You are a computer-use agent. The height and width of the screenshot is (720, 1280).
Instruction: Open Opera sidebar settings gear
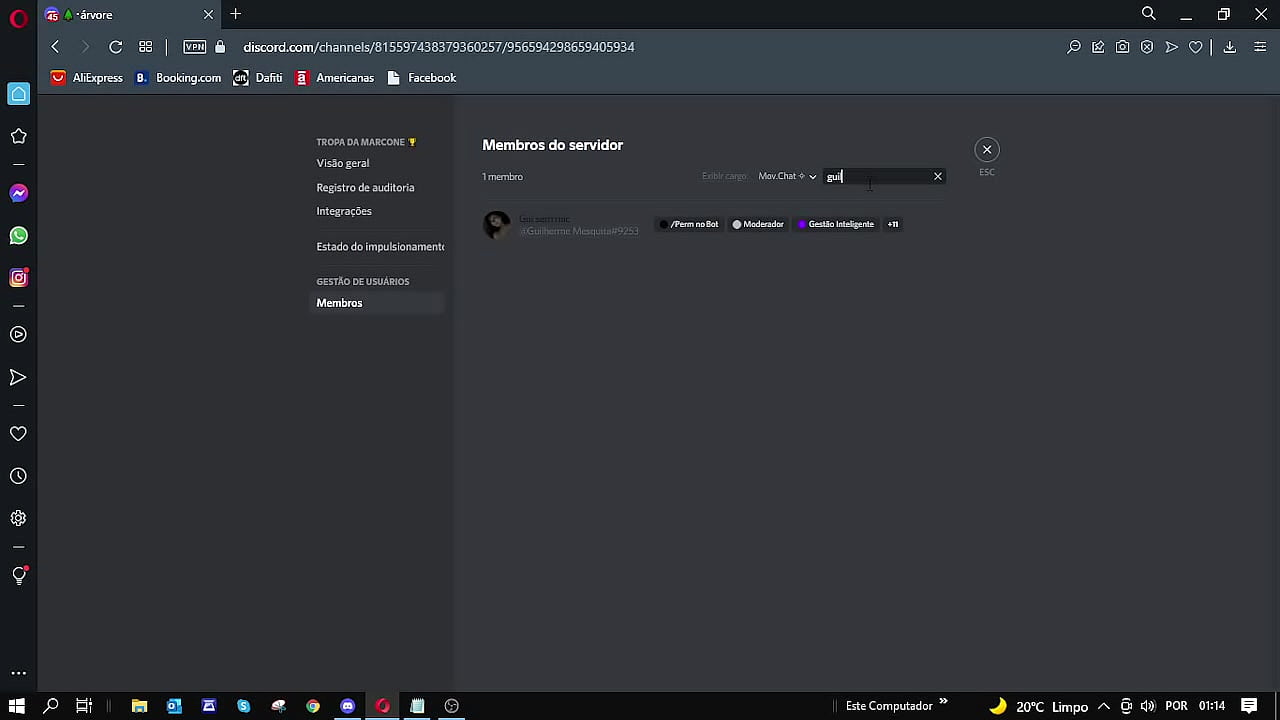[x=18, y=518]
